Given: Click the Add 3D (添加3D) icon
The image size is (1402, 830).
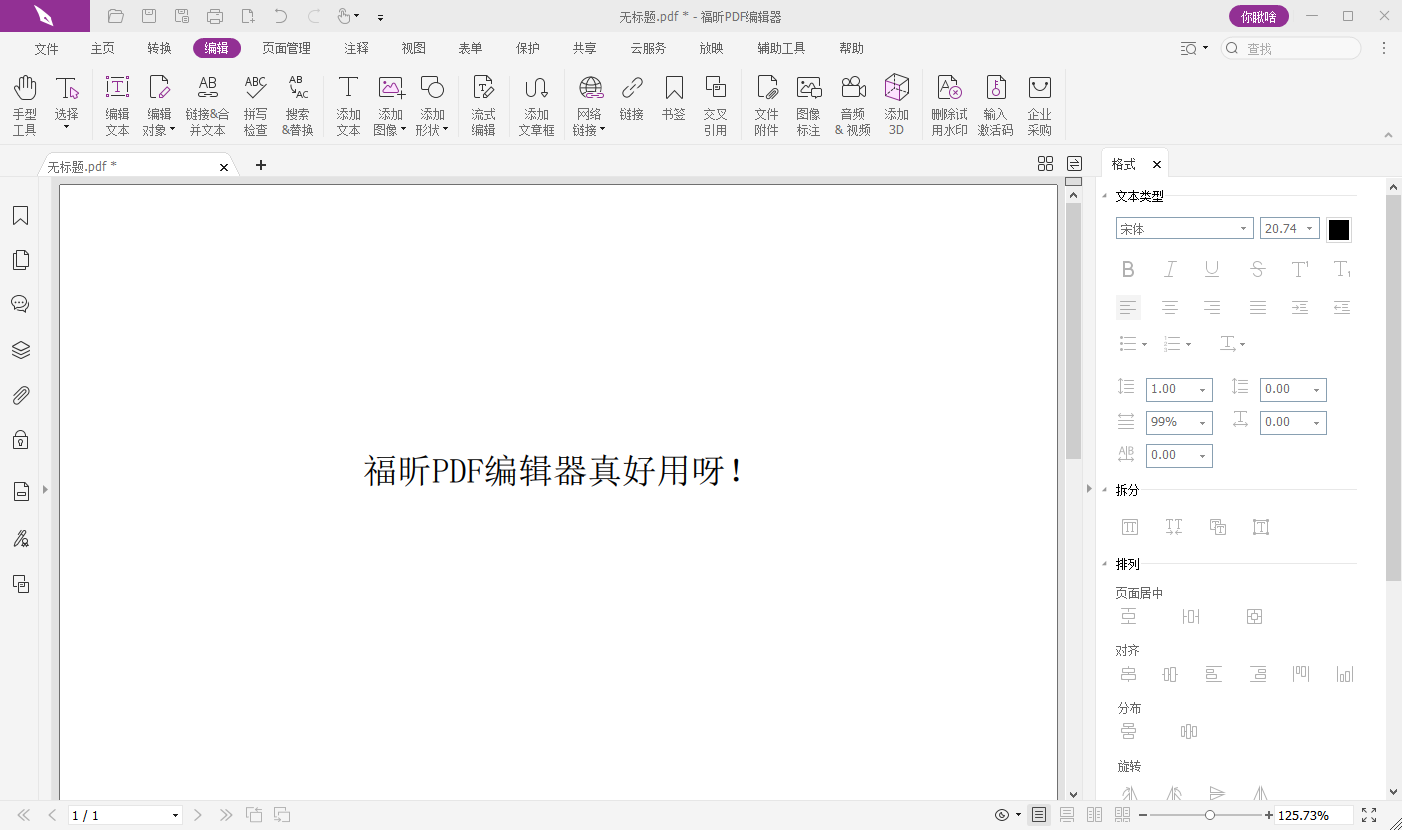Looking at the screenshot, I should (x=896, y=105).
